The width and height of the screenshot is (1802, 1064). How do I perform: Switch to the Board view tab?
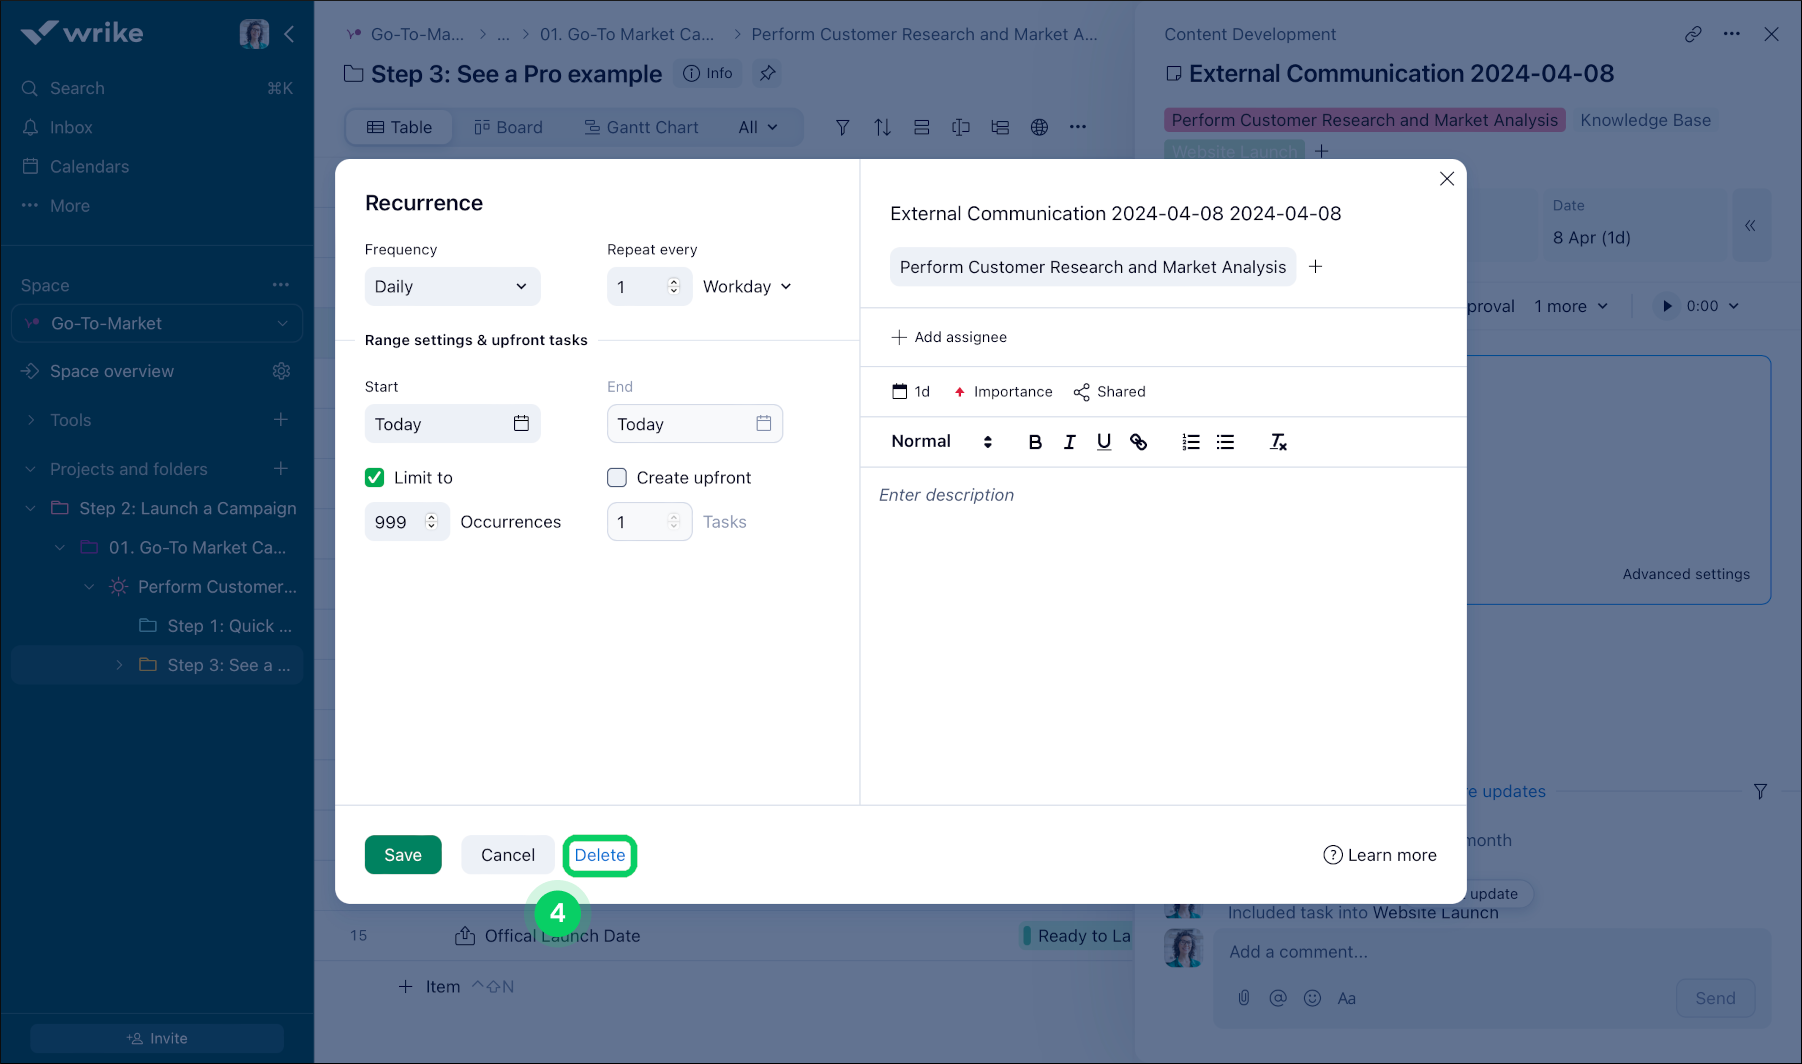point(508,127)
